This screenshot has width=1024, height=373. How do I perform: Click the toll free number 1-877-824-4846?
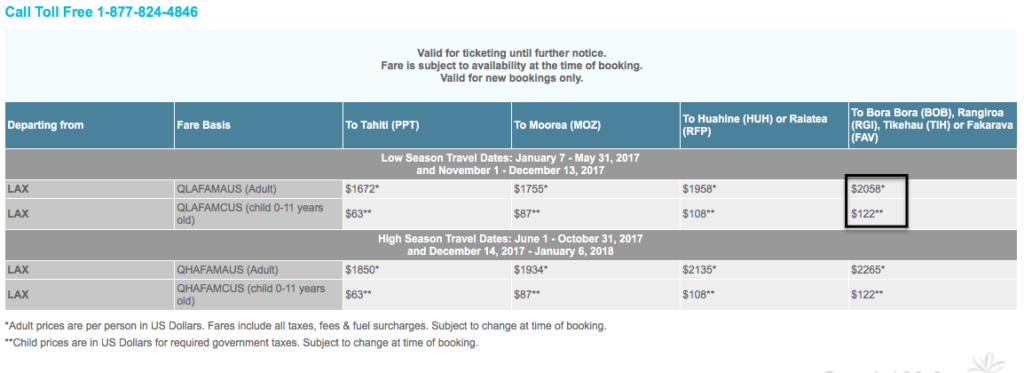point(147,12)
